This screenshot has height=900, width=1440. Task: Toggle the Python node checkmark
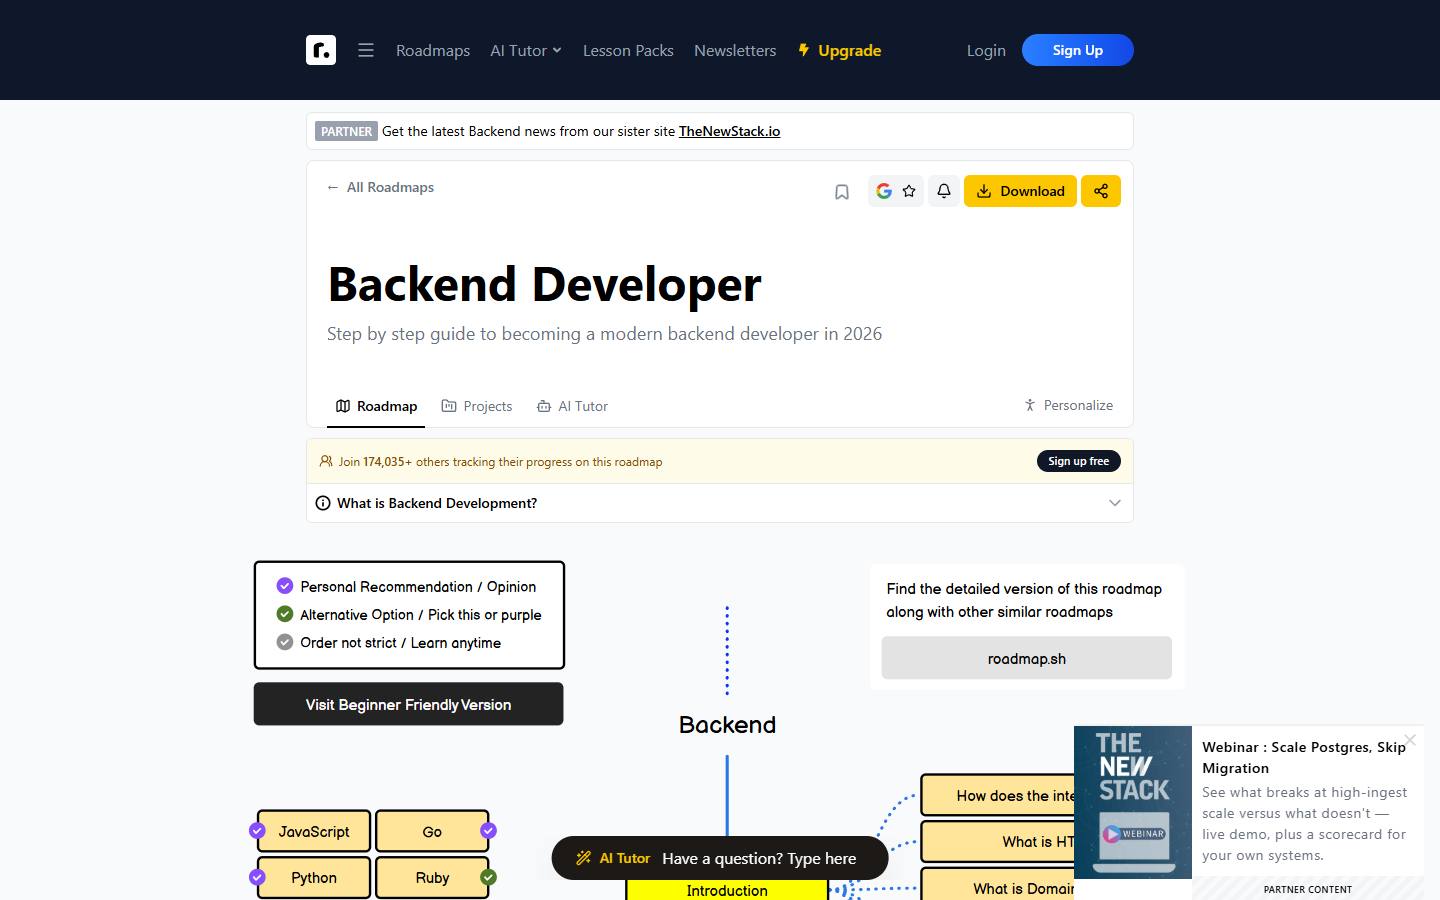257,877
